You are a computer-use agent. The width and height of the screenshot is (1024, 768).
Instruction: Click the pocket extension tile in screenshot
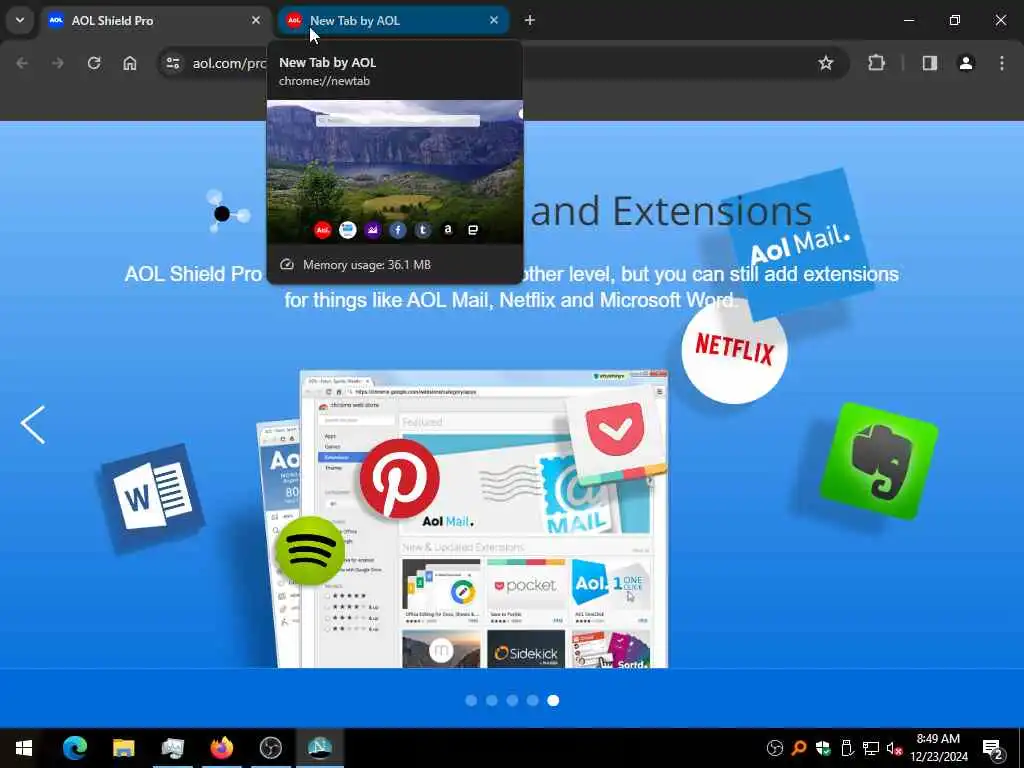[x=526, y=590]
